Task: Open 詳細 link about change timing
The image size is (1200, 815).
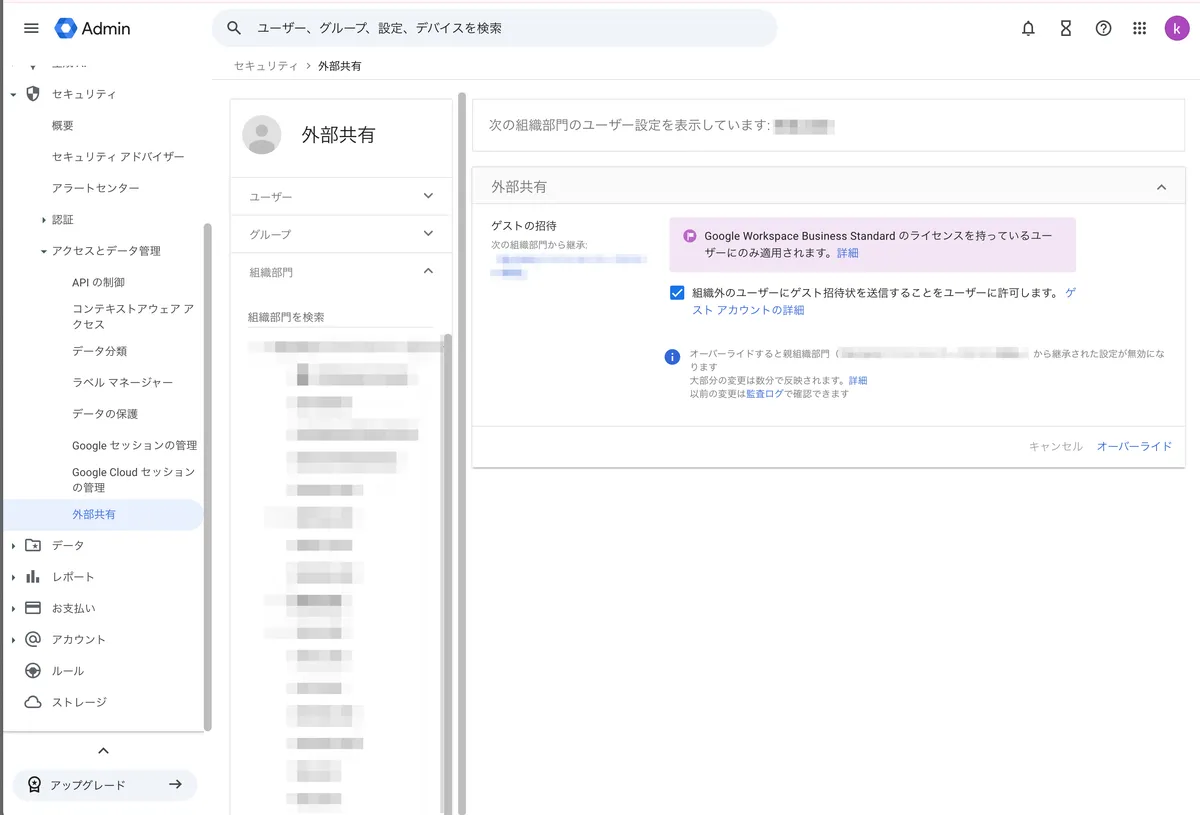Action: pyautogui.click(x=858, y=381)
